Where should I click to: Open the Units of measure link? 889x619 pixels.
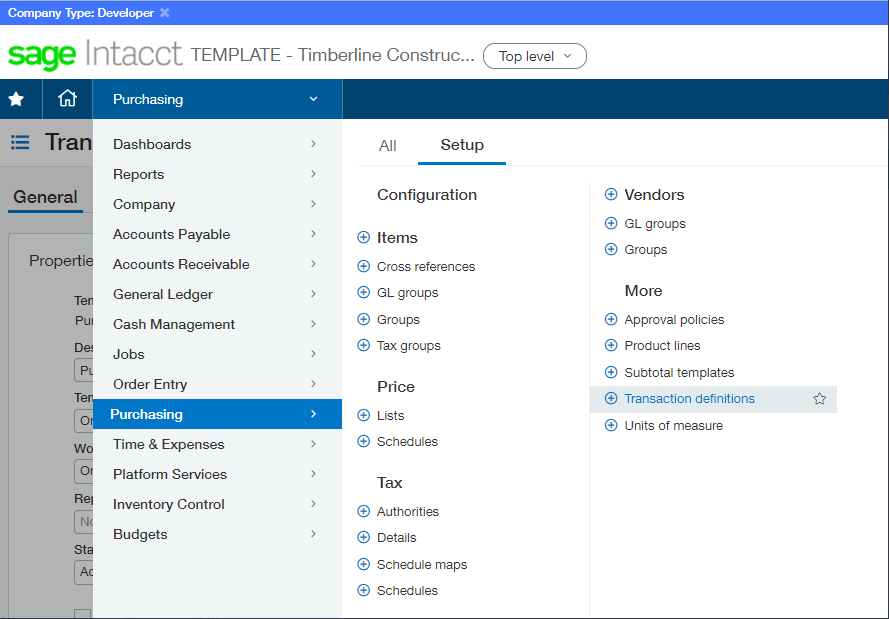pyautogui.click(x=674, y=425)
